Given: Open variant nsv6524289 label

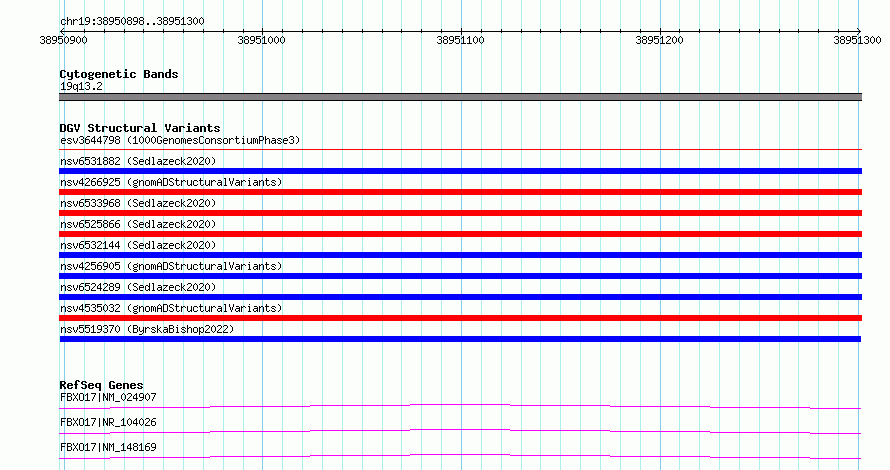Looking at the screenshot, I should tap(138, 287).
